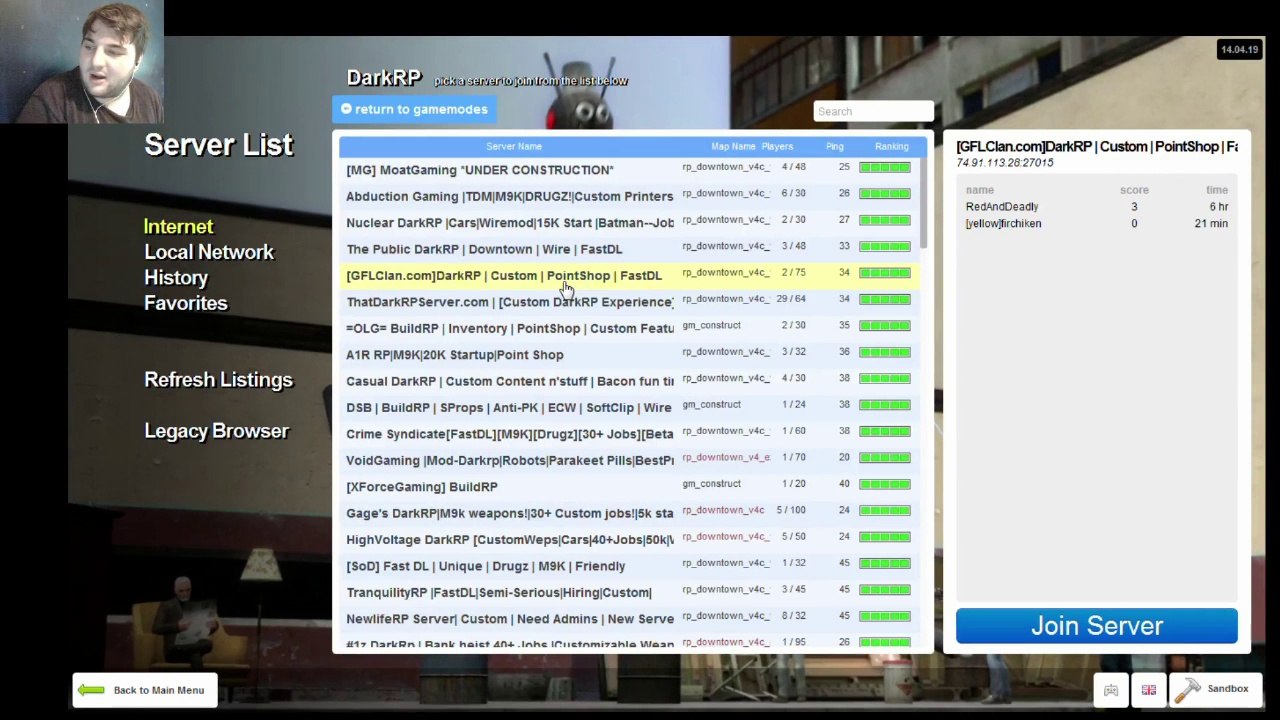This screenshot has width=1280, height=720.
Task: Select the A1R RP|M9K|20K Startup server
Action: [x=628, y=354]
